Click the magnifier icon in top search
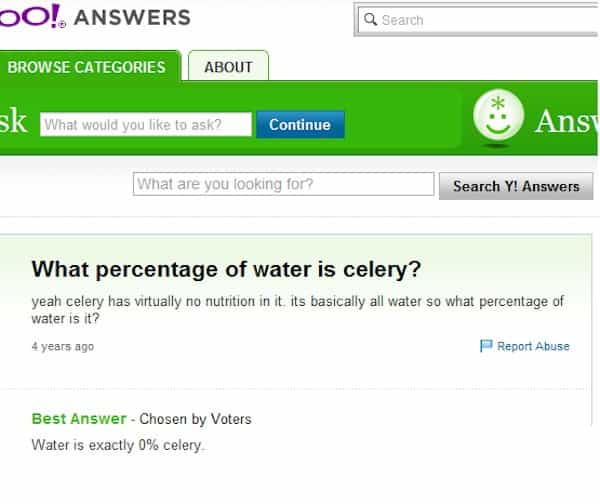The height and width of the screenshot is (504, 600). click(370, 20)
